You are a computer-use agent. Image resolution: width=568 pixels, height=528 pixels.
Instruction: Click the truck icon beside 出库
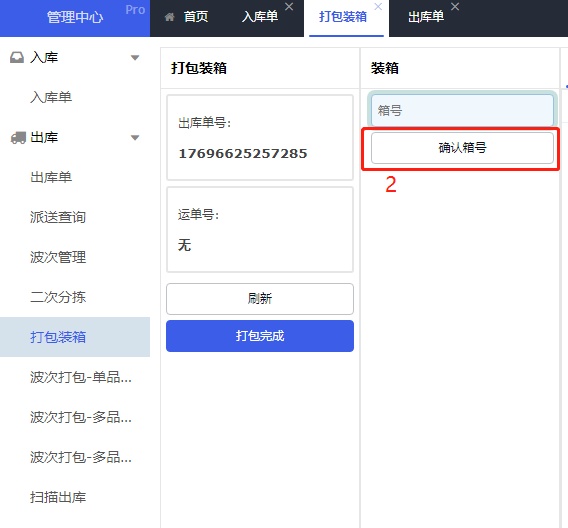[18, 138]
